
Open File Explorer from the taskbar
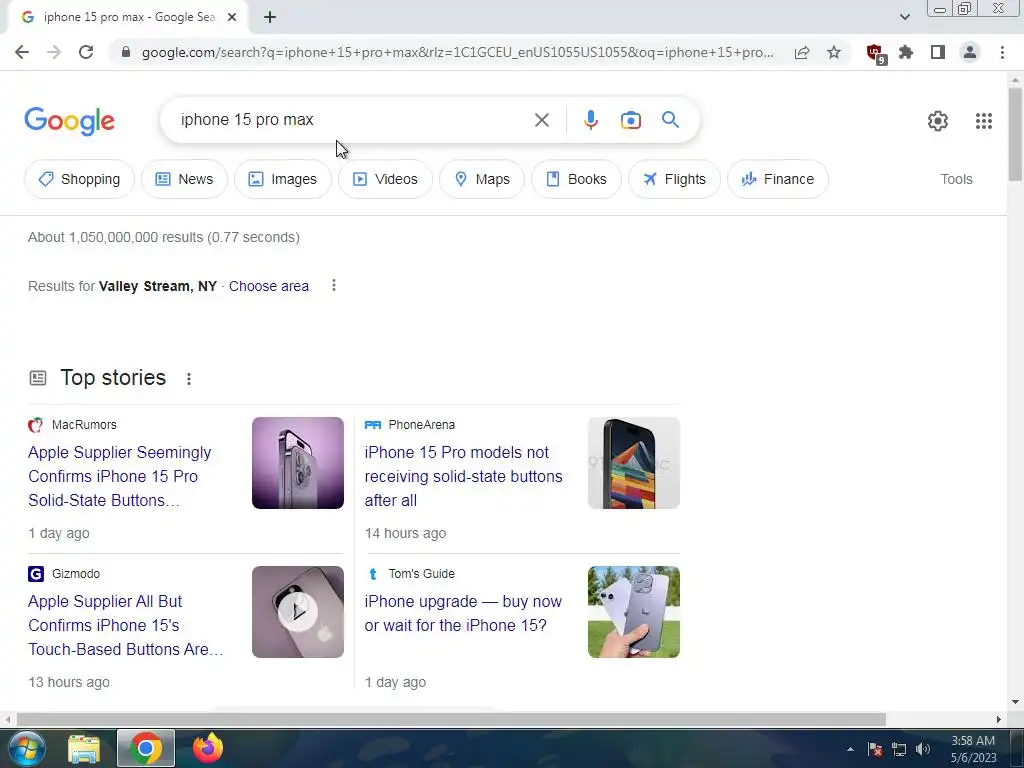[x=84, y=748]
